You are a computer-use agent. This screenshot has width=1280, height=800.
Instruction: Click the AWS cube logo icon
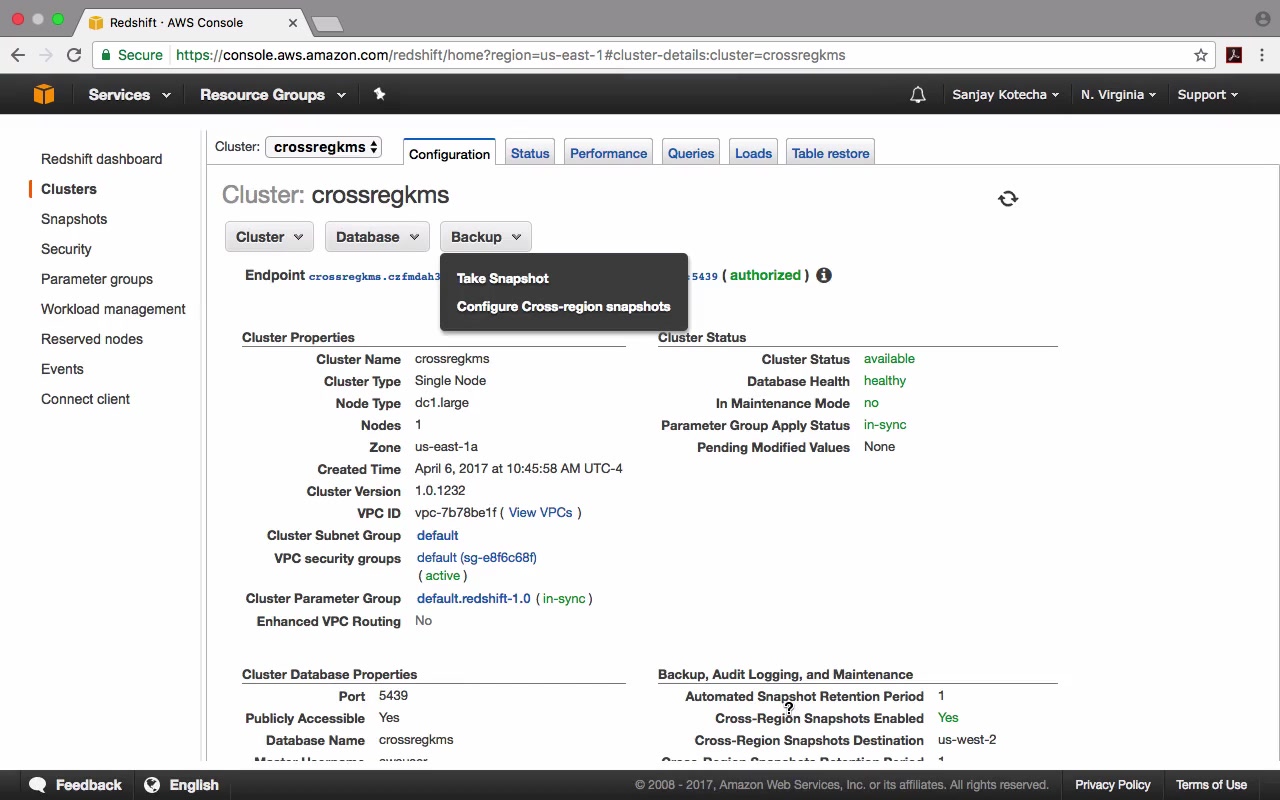point(44,94)
